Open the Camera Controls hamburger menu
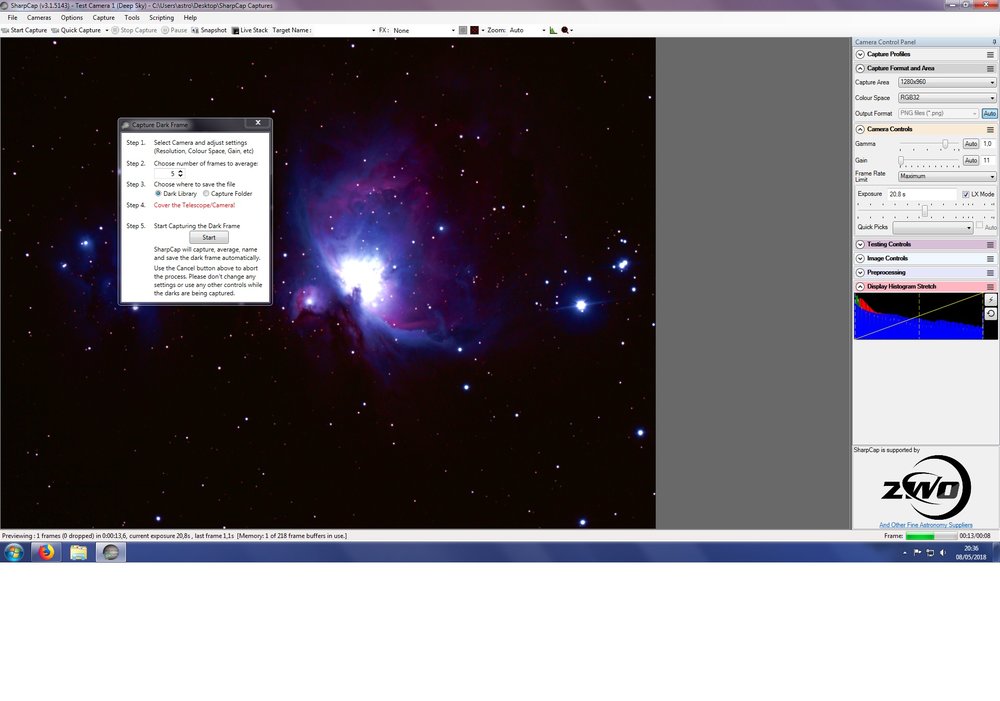1000x701 pixels. pyautogui.click(x=990, y=130)
